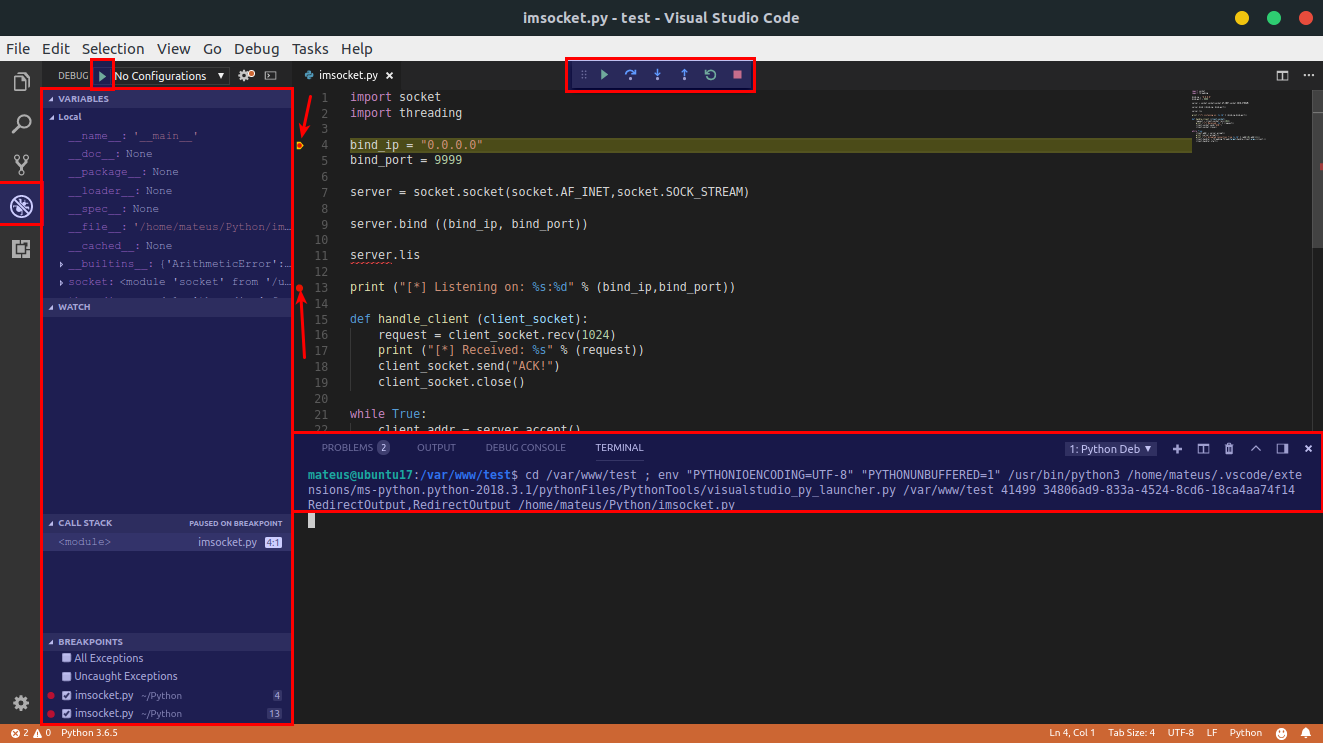Click 'Ln 4, Col 1' in status bar
Viewport: 1323px width, 743px height.
(x=1072, y=733)
